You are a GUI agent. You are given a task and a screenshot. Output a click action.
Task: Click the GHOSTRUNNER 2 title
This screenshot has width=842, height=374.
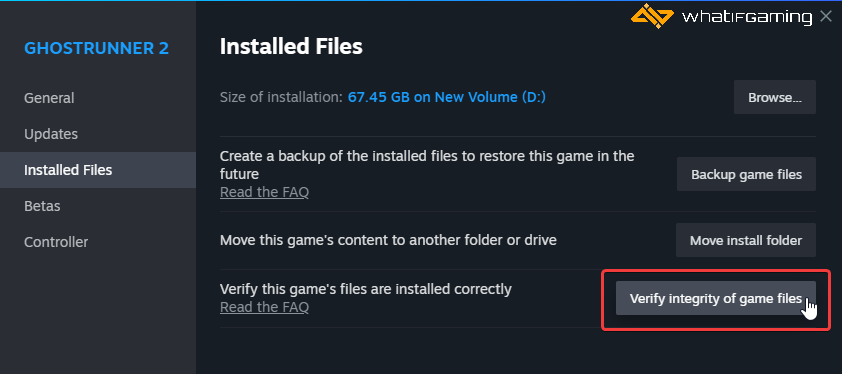point(97,49)
